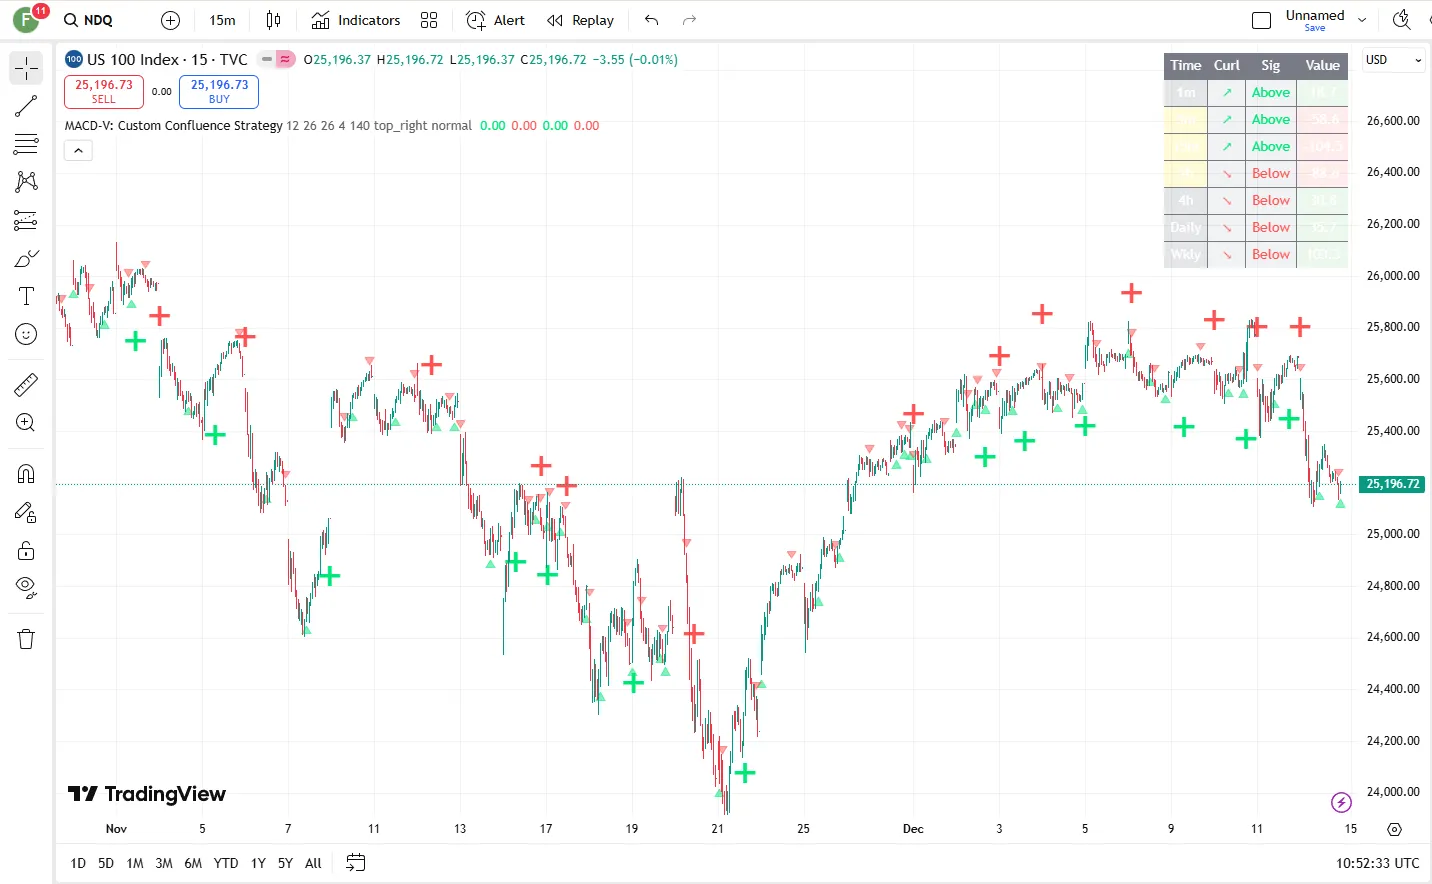Select the All date range
This screenshot has height=884, width=1432.
pos(313,863)
